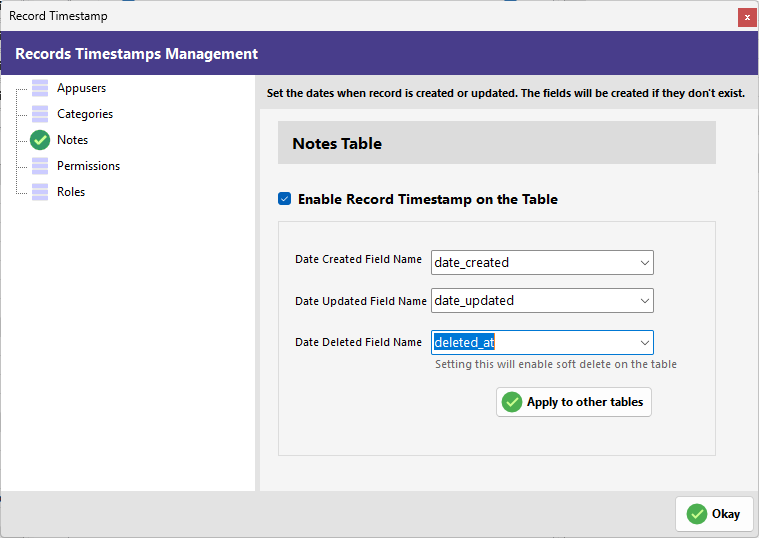Click the Permissions table icon

40,166
